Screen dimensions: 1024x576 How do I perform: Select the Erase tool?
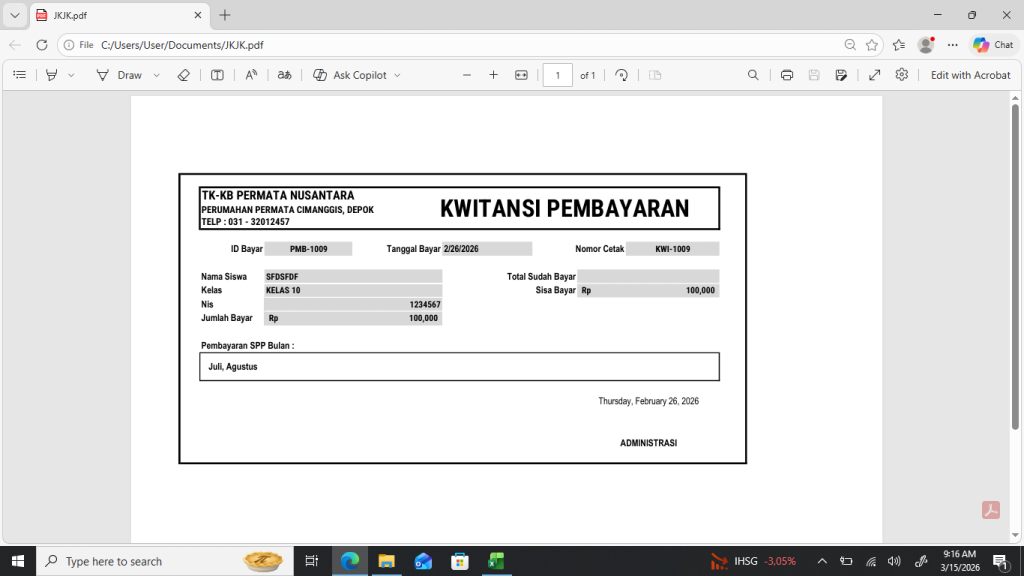183,75
